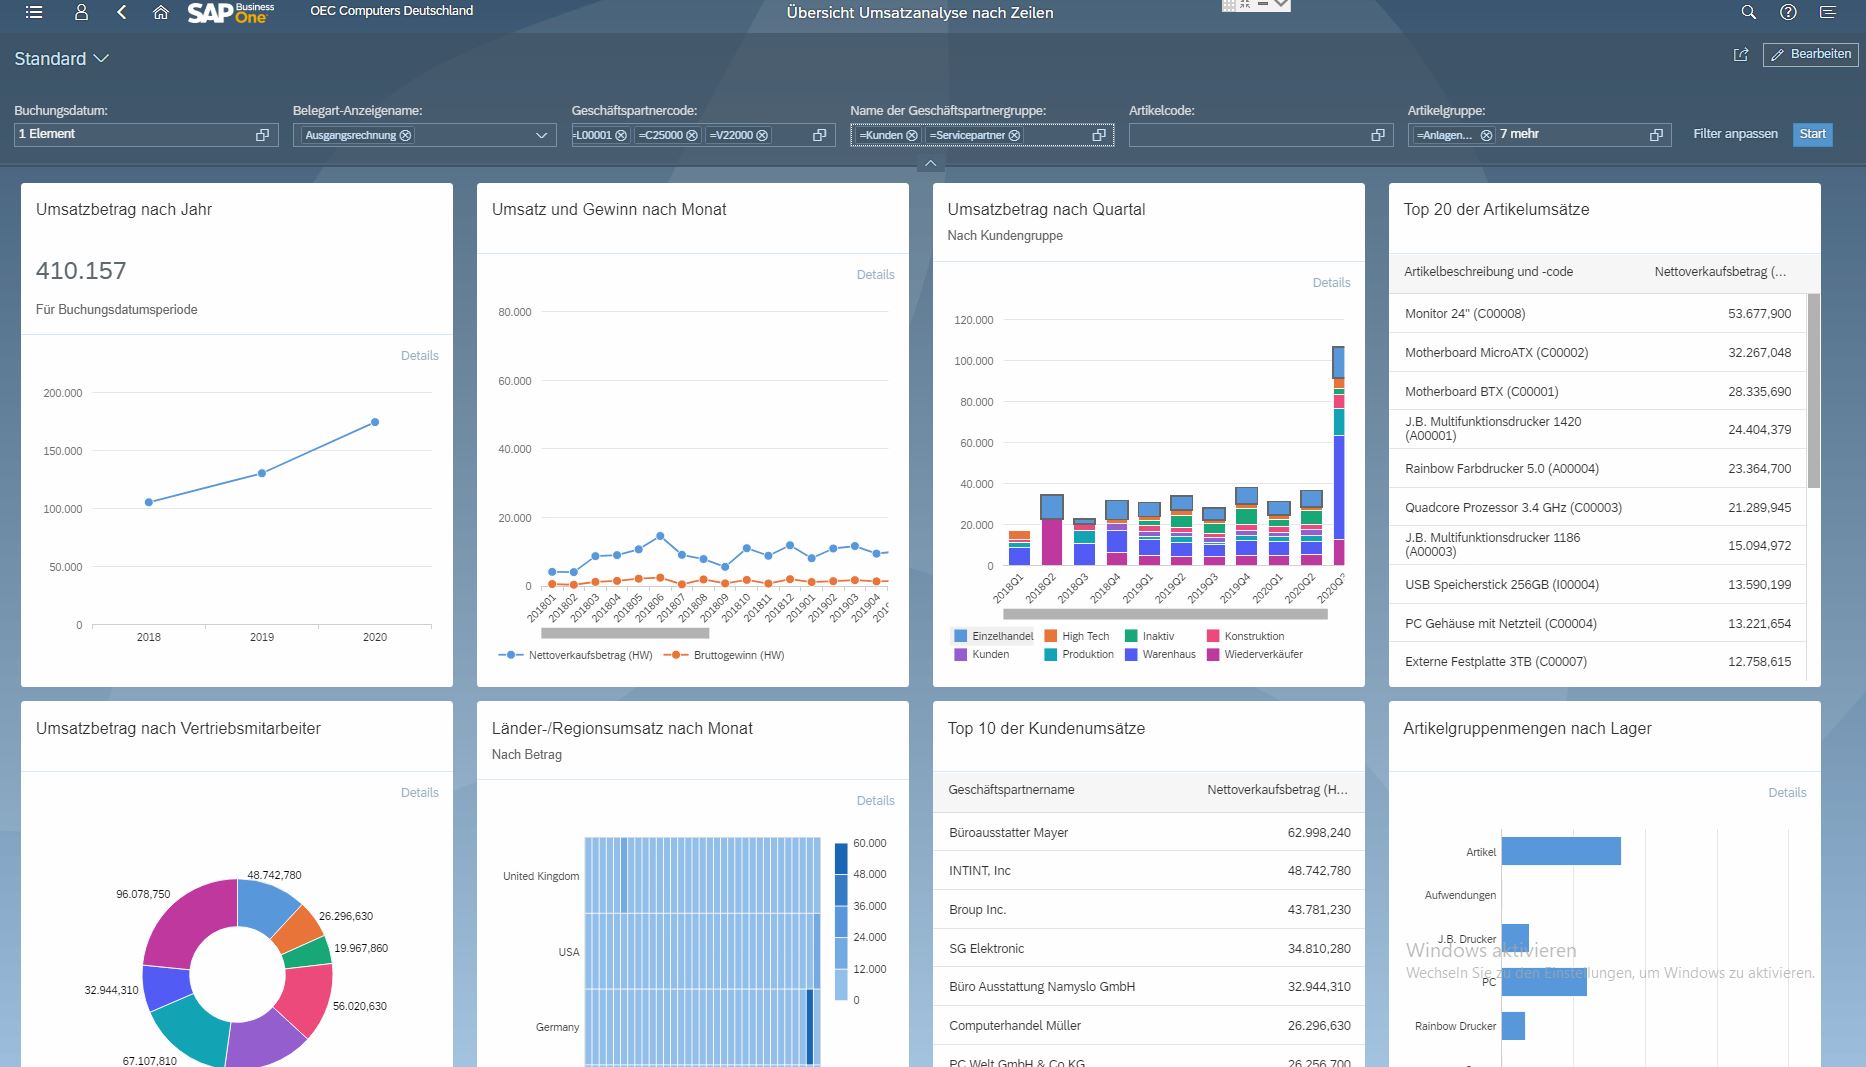Click the Bearbeiten button
The height and width of the screenshot is (1067, 1866).
click(x=1811, y=54)
